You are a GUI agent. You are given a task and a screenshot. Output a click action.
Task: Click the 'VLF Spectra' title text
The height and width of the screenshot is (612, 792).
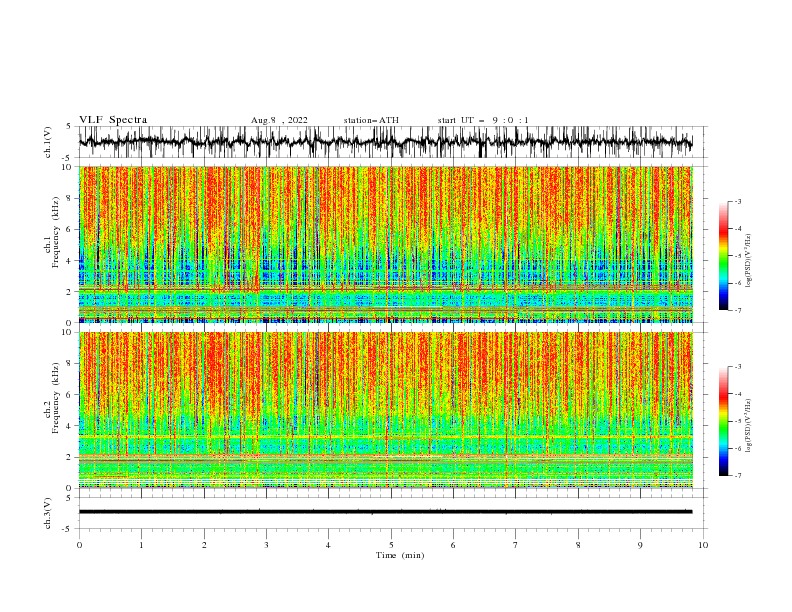[x=113, y=120]
